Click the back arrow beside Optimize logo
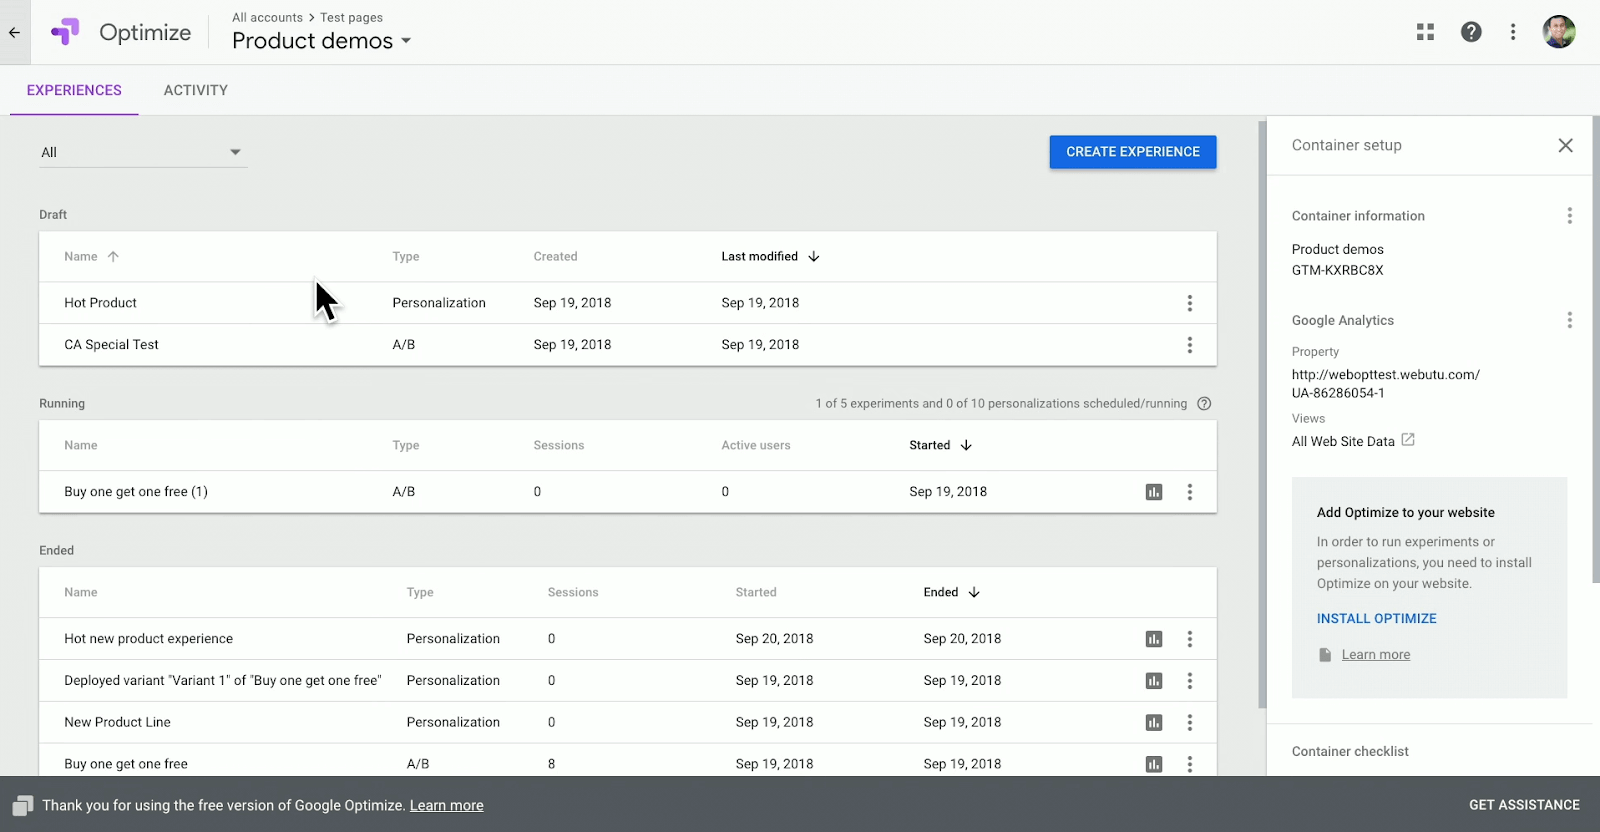Image resolution: width=1600 pixels, height=832 pixels. (14, 32)
